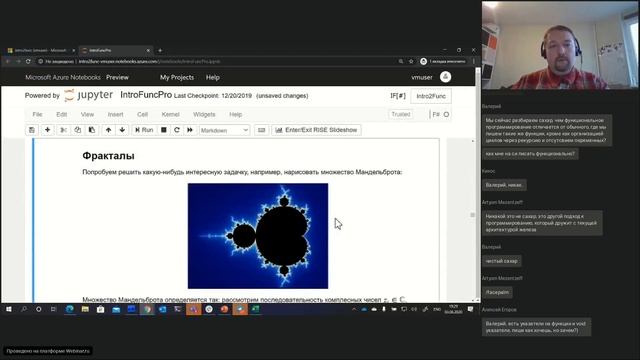Open the View menu in Jupyter

pyautogui.click(x=87, y=114)
